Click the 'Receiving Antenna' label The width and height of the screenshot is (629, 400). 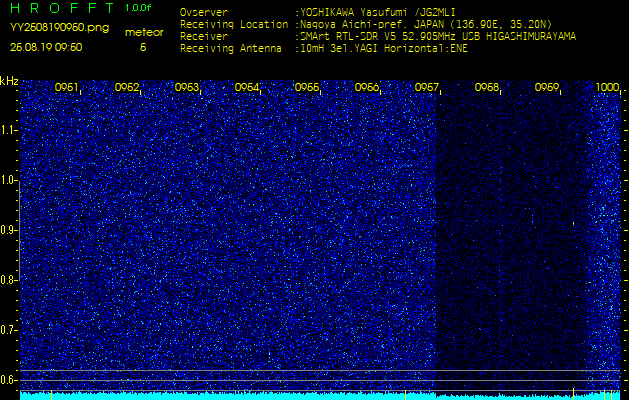click(231, 49)
